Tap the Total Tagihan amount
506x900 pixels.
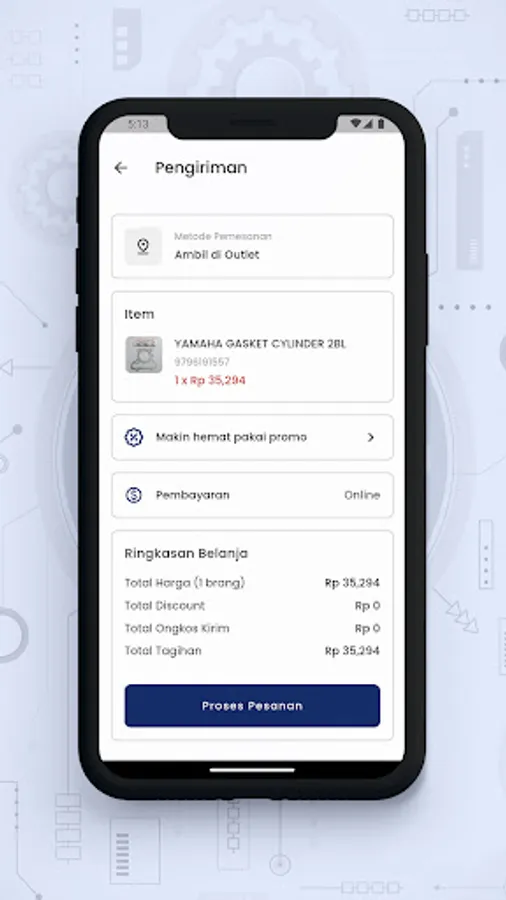click(352, 651)
